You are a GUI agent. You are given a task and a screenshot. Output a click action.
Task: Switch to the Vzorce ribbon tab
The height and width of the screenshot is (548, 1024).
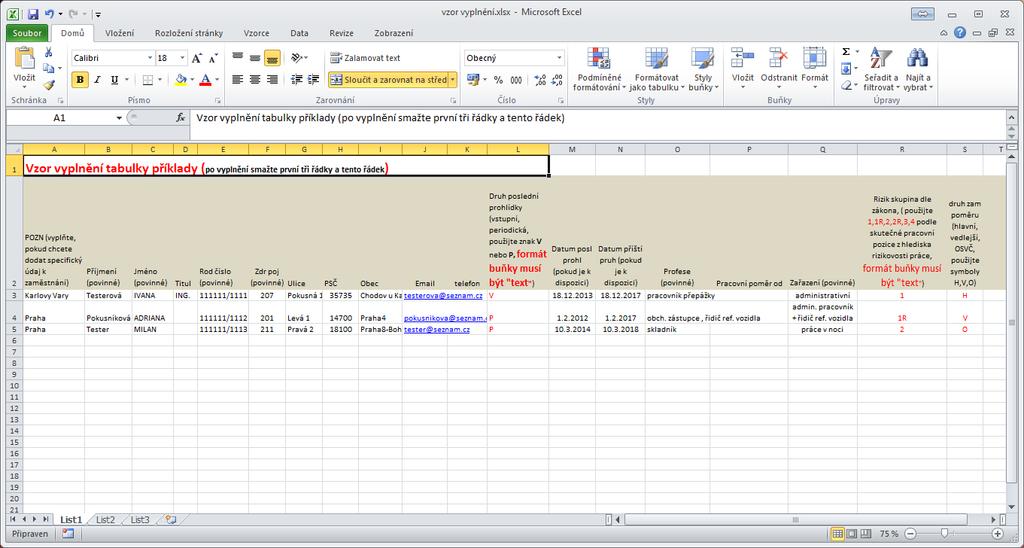[x=257, y=33]
